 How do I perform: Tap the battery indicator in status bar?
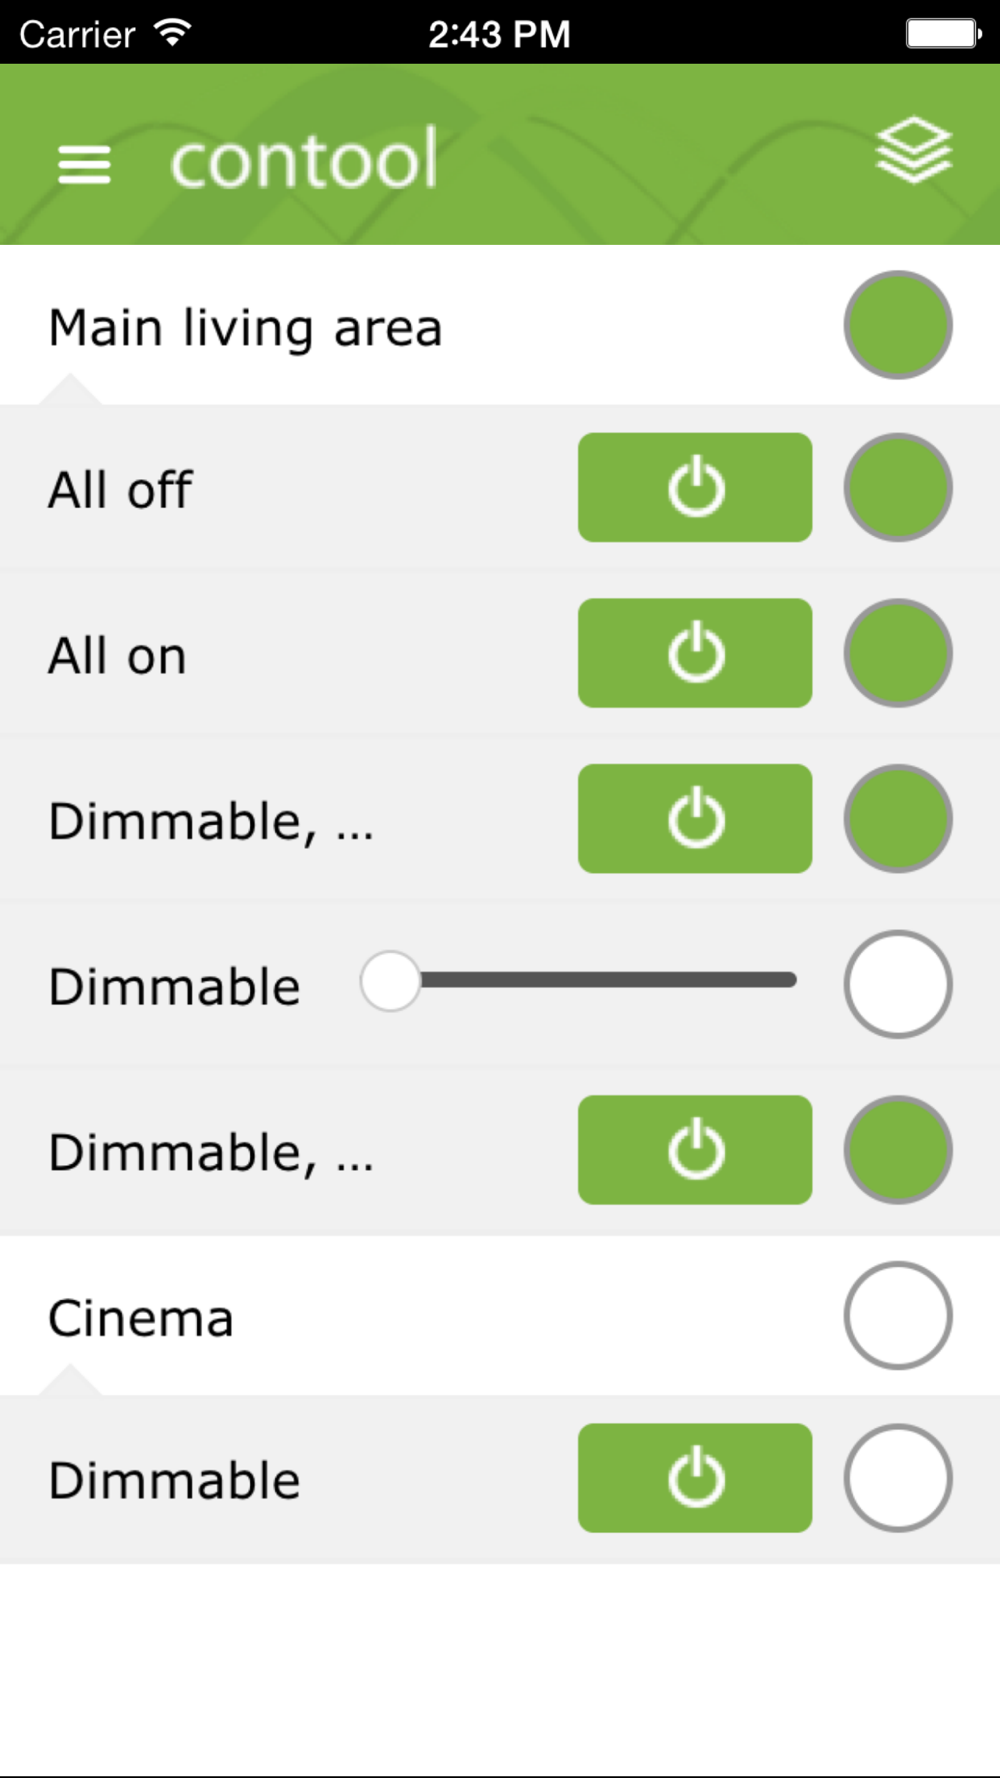[x=943, y=33]
